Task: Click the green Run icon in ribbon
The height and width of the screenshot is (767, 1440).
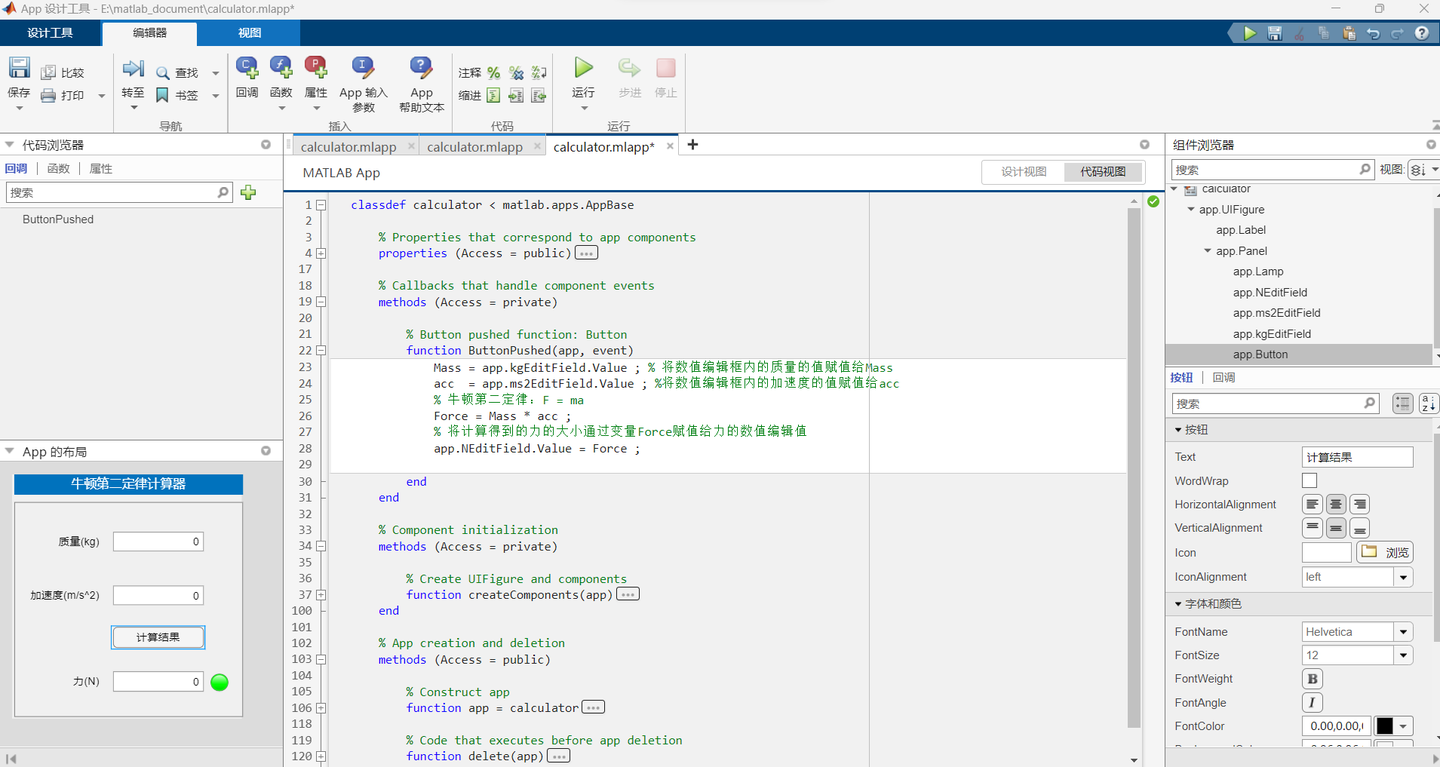Action: 583,68
